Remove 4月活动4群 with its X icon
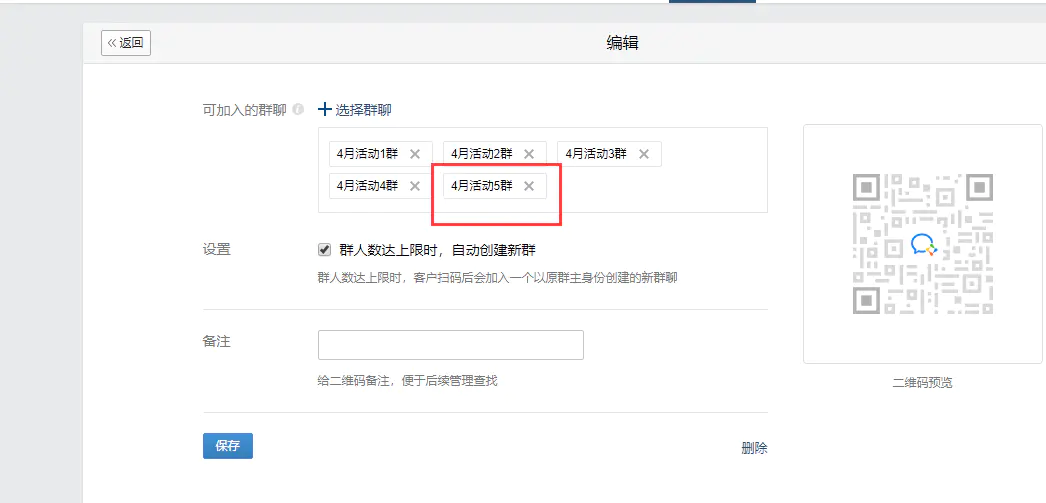This screenshot has width=1046, height=503. (415, 186)
